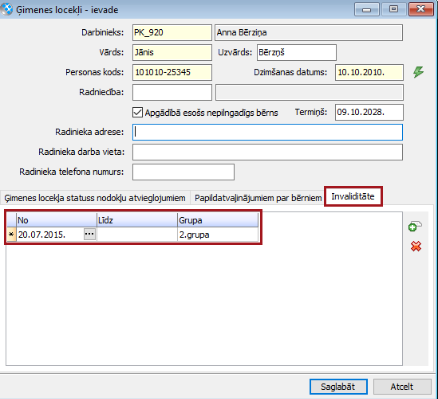The width and height of the screenshot is (438, 399).
Task: Click the 20.07.2015. date cell
Action: point(50,235)
